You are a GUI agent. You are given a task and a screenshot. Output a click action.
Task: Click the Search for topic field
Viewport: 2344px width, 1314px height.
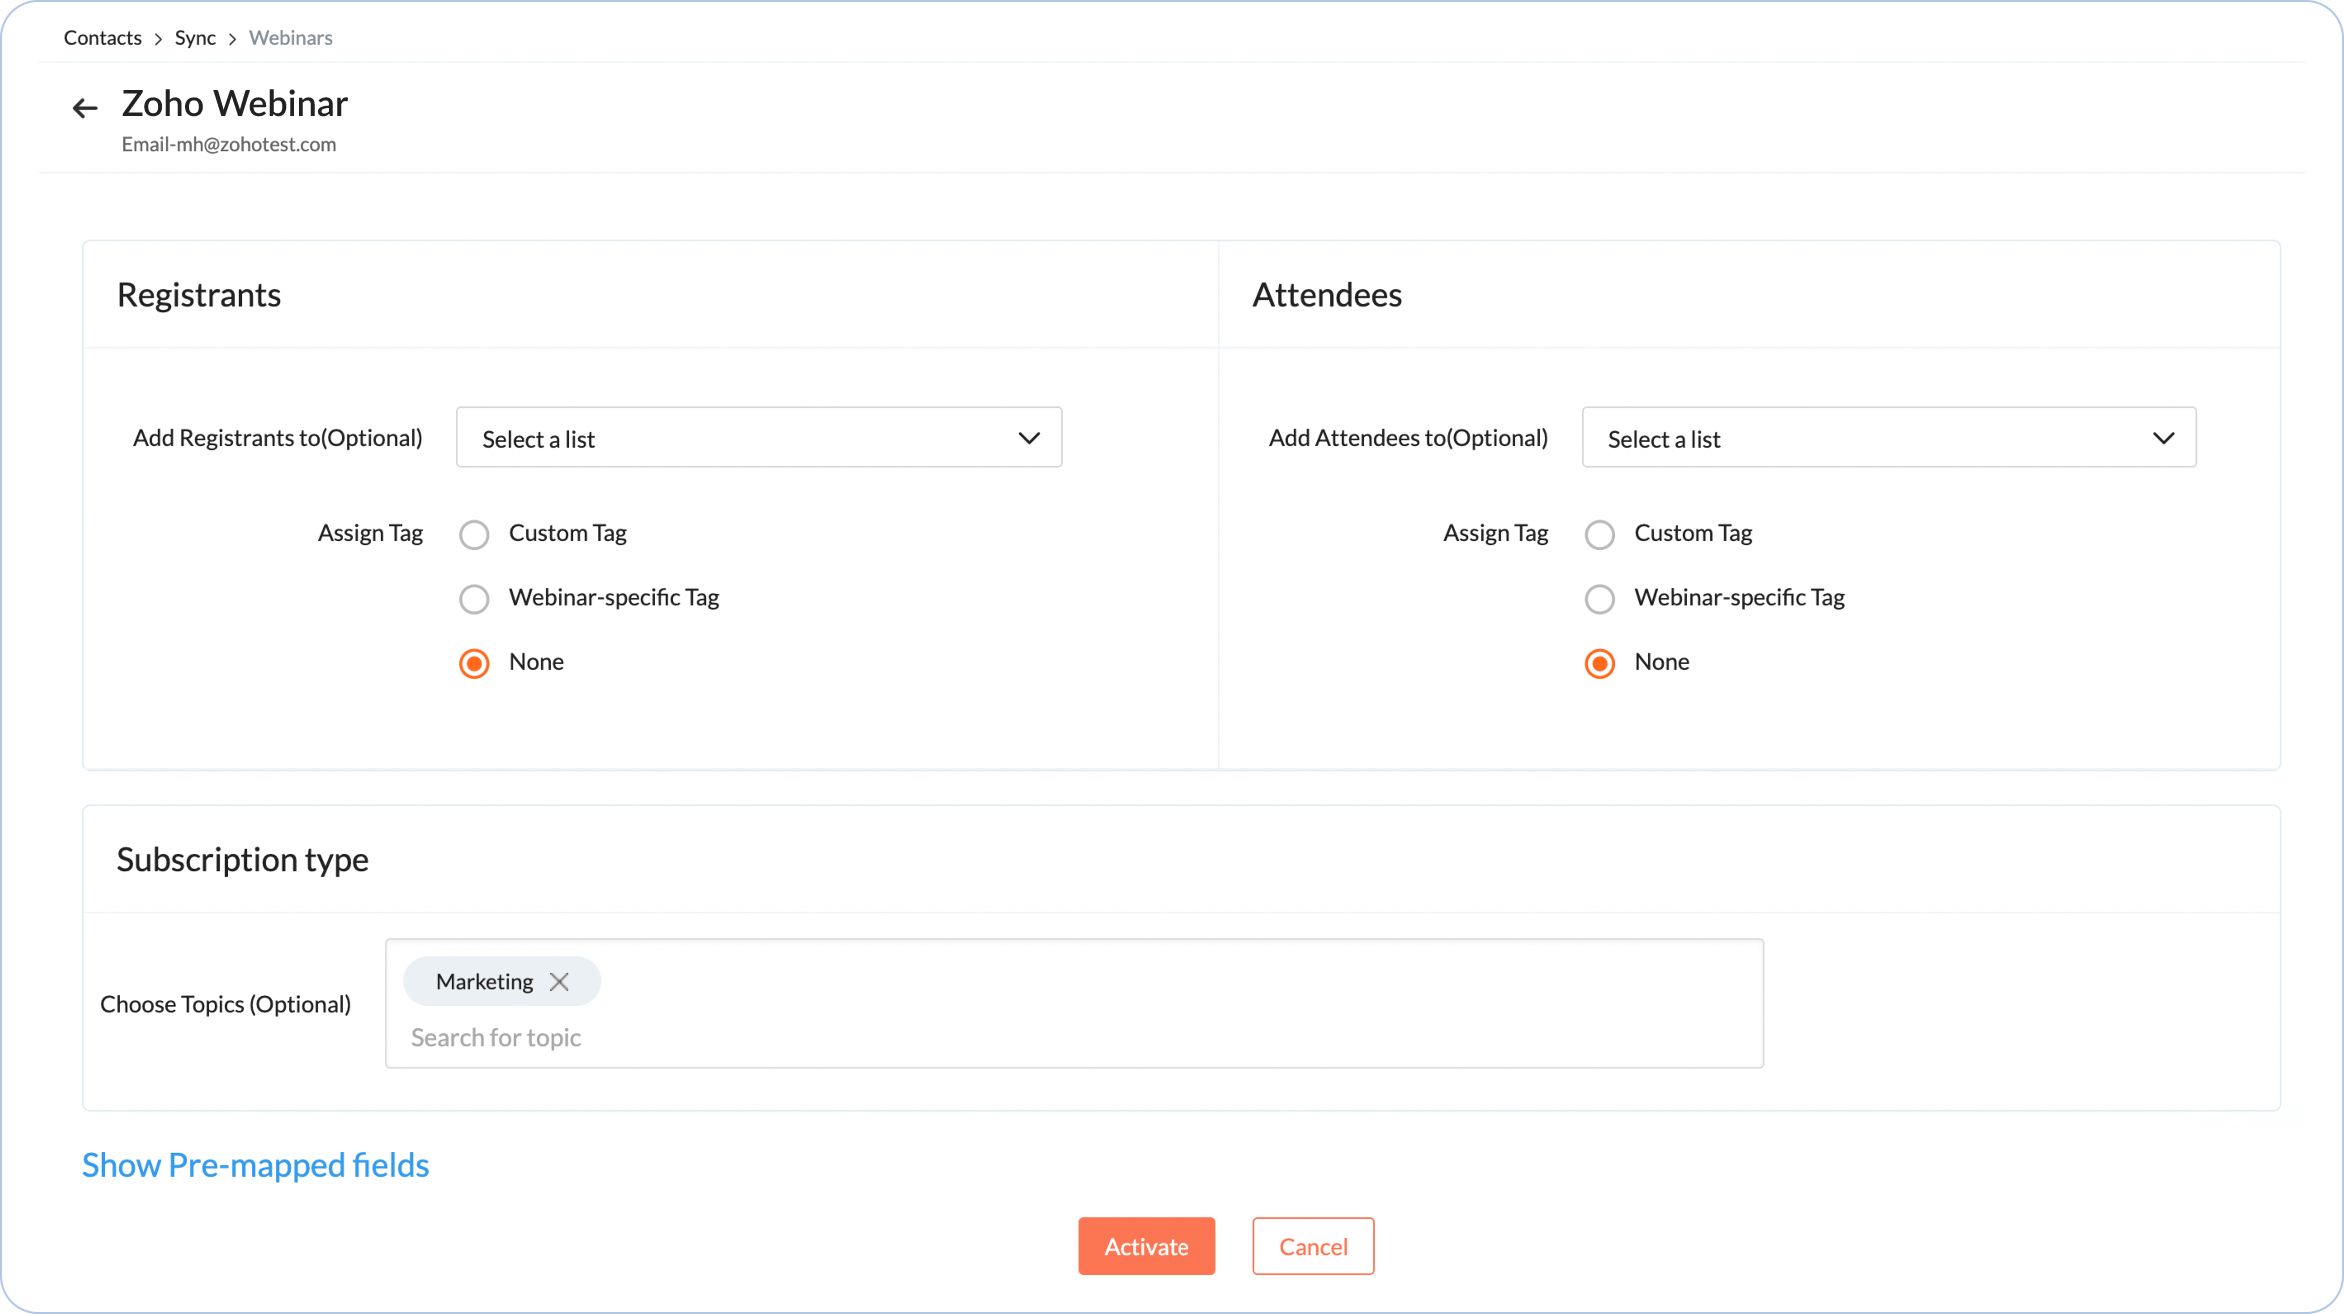pos(700,1037)
